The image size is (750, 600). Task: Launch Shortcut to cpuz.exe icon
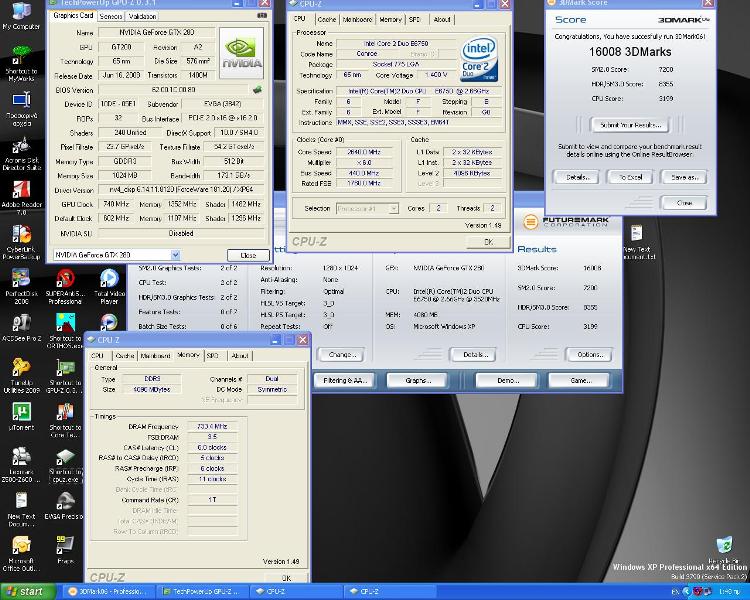pyautogui.click(x=65, y=466)
